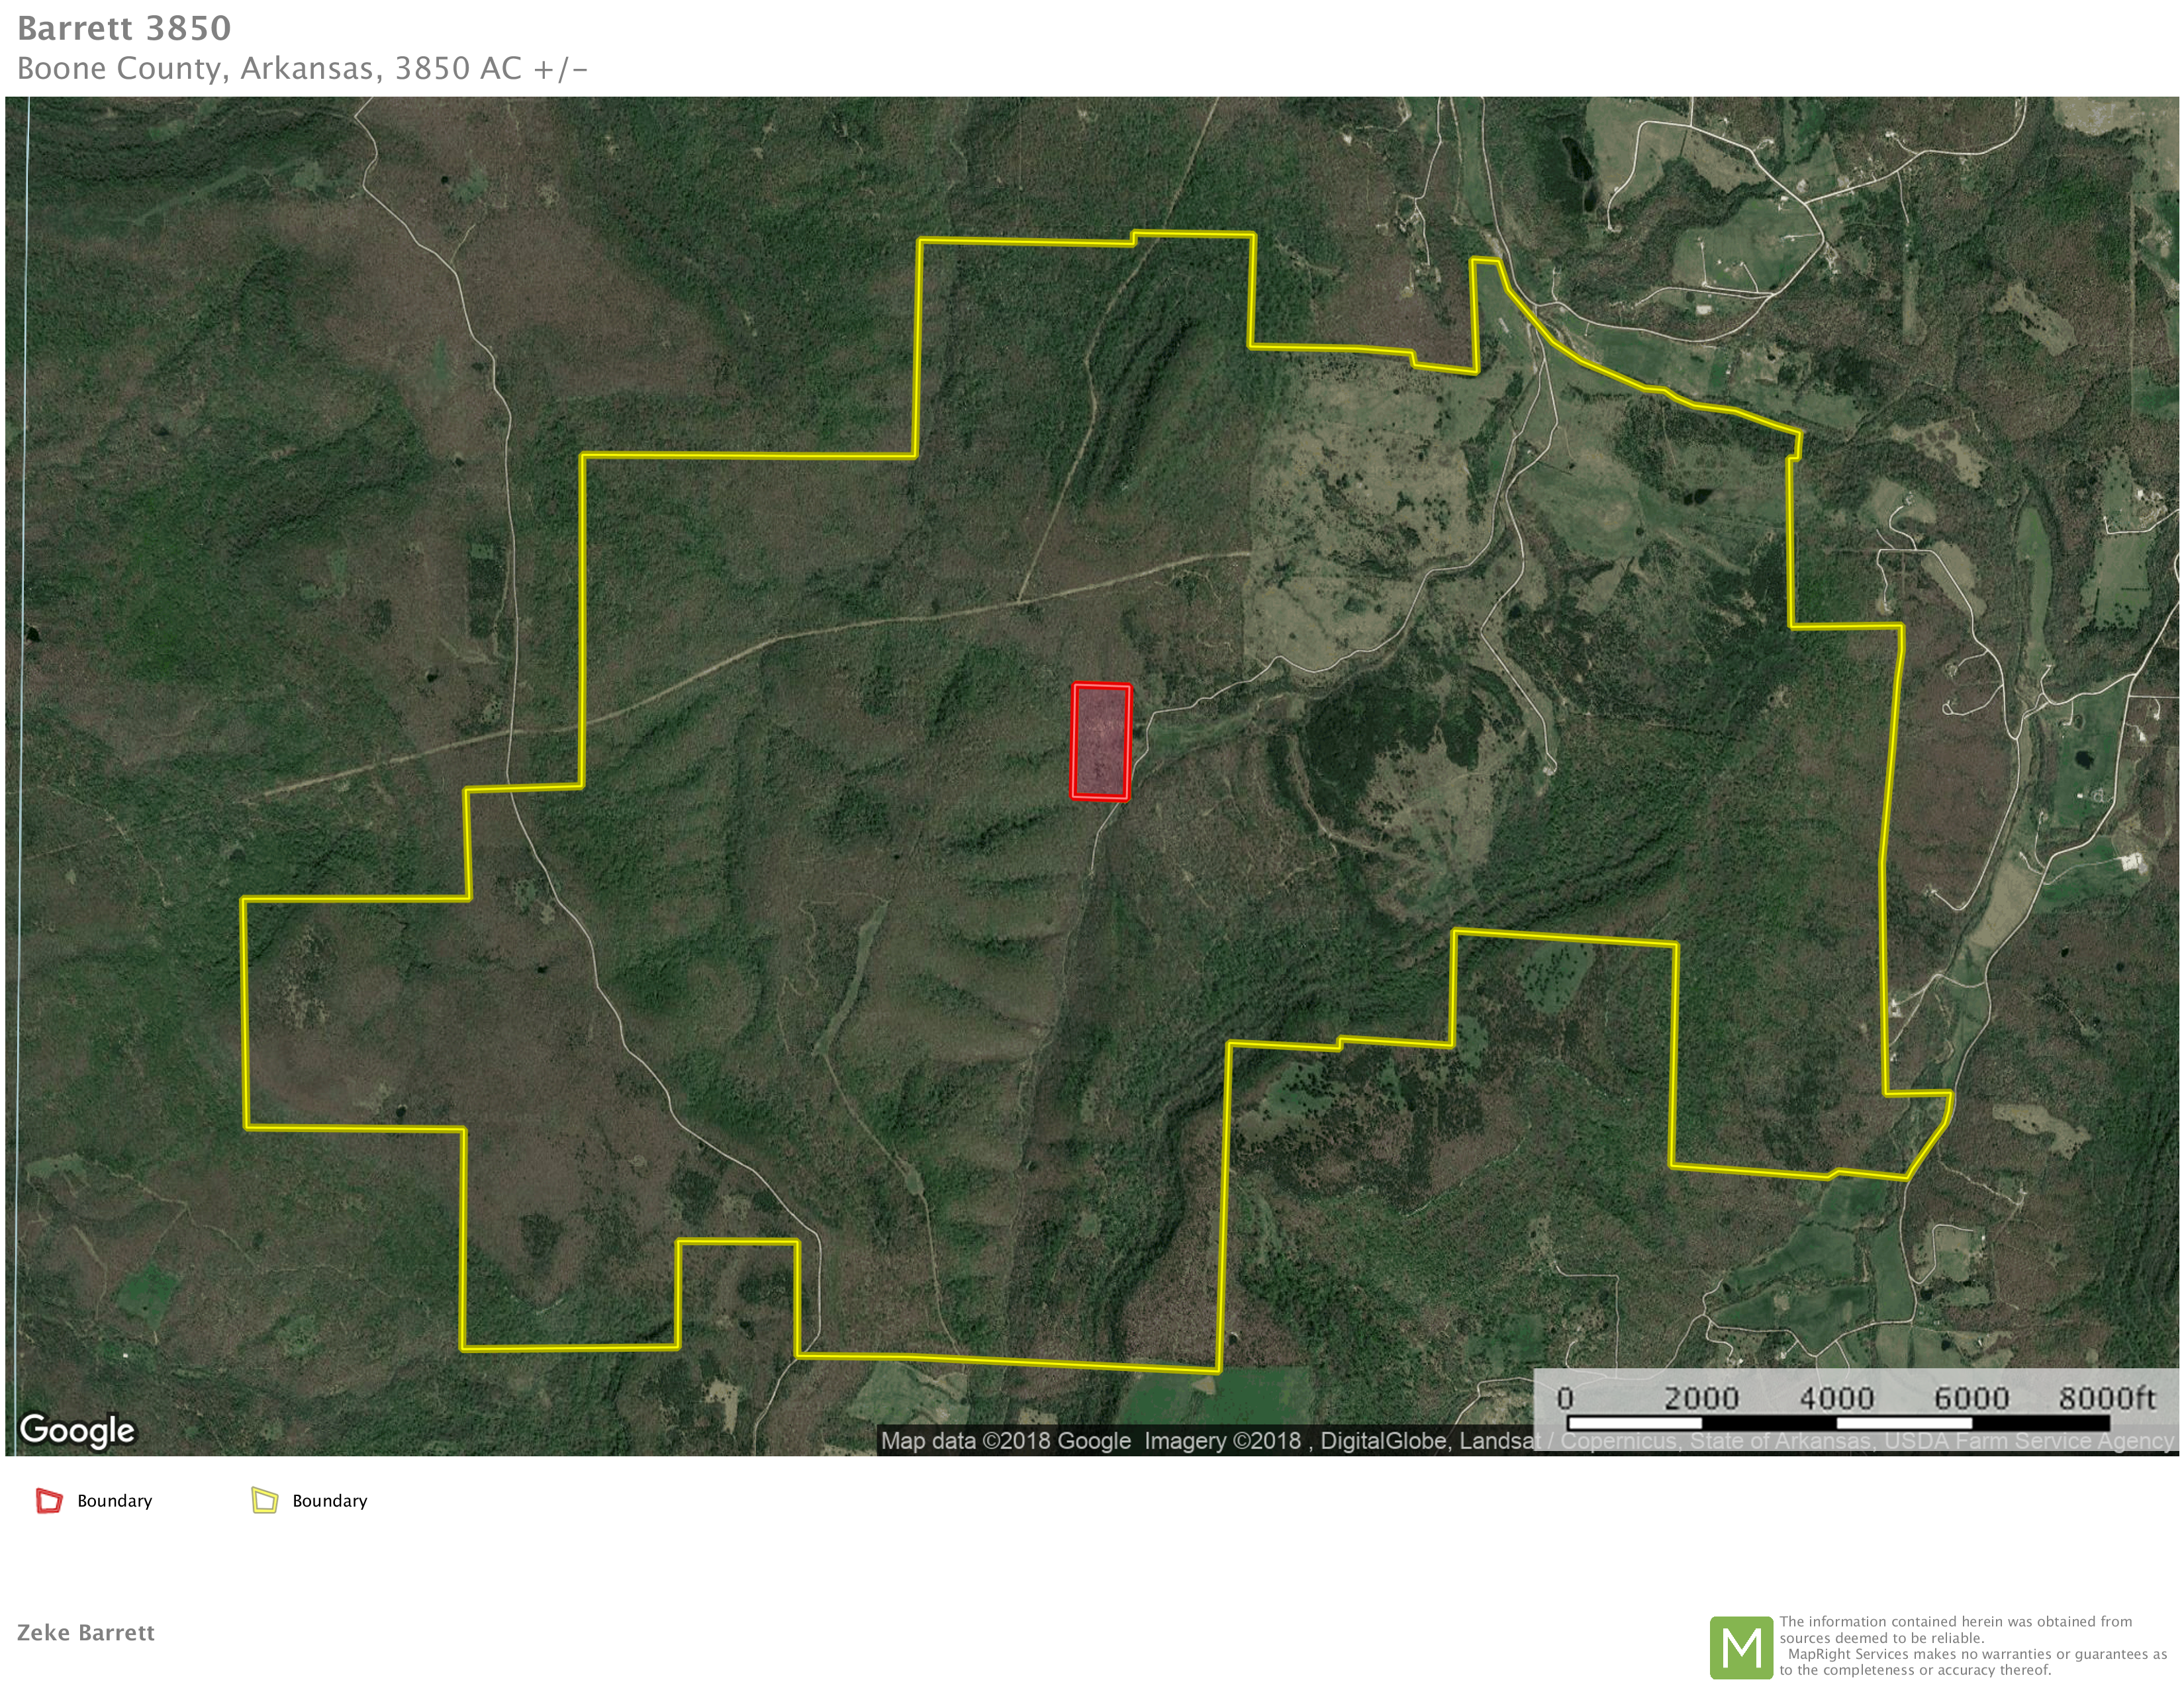Click the red shaded parcel on map
This screenshot has height=1688, width=2184.
(x=1101, y=742)
